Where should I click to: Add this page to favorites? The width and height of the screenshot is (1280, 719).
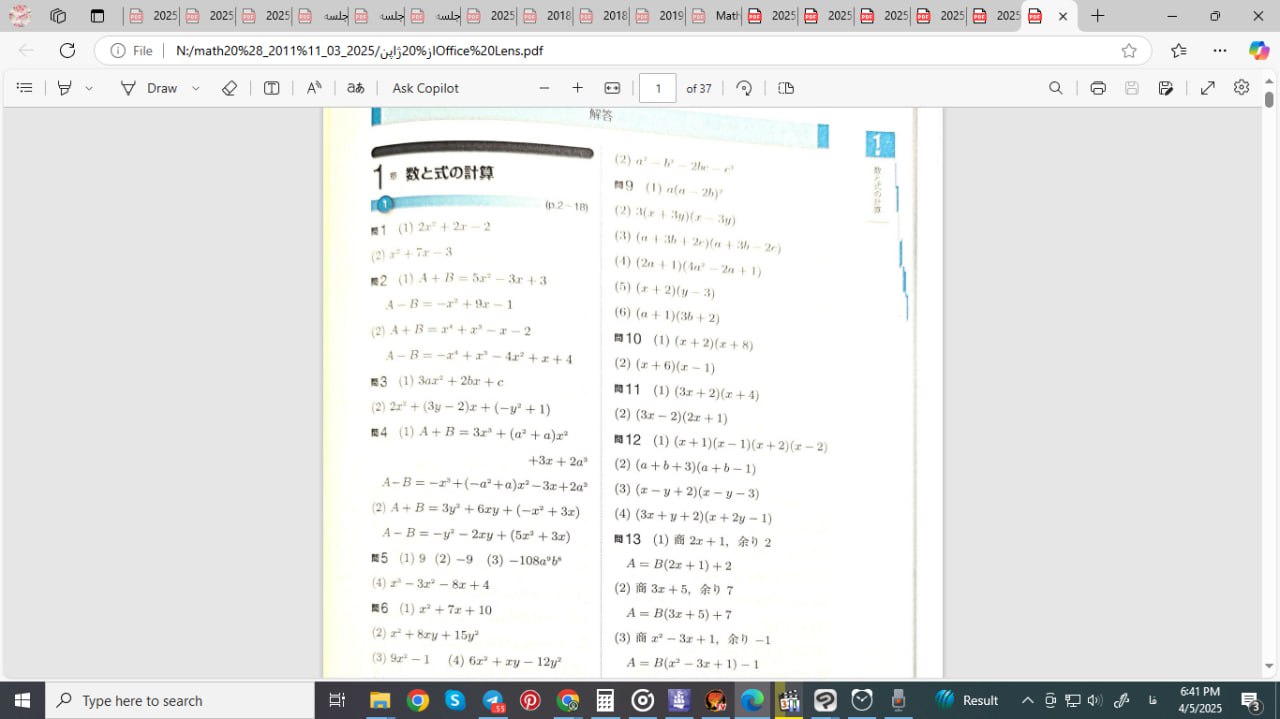pos(1129,50)
